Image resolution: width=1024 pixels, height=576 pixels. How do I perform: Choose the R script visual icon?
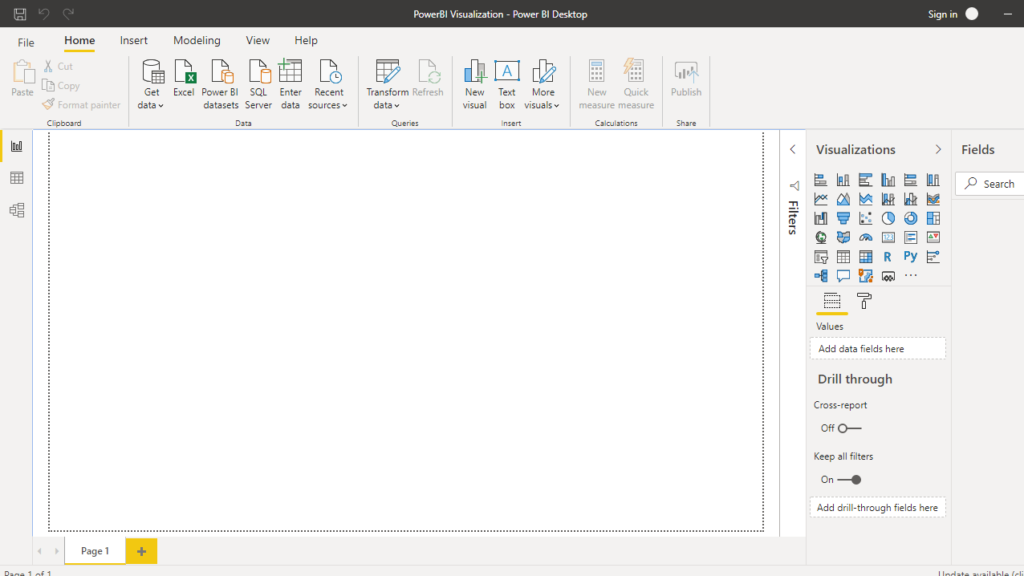[888, 257]
